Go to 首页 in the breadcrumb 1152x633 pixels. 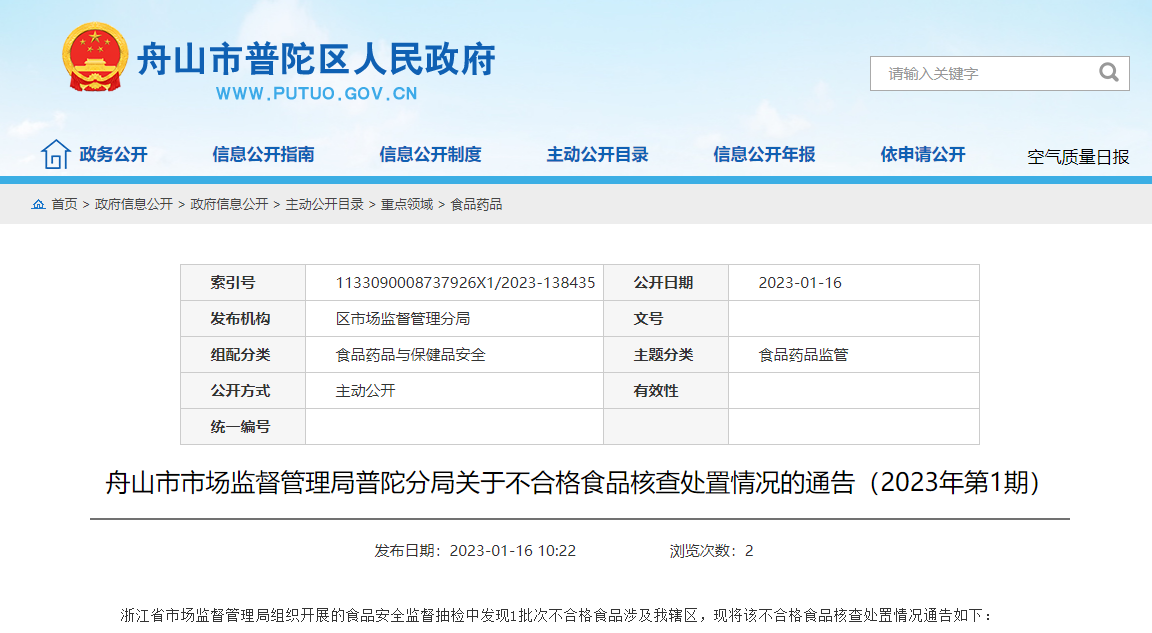(64, 204)
